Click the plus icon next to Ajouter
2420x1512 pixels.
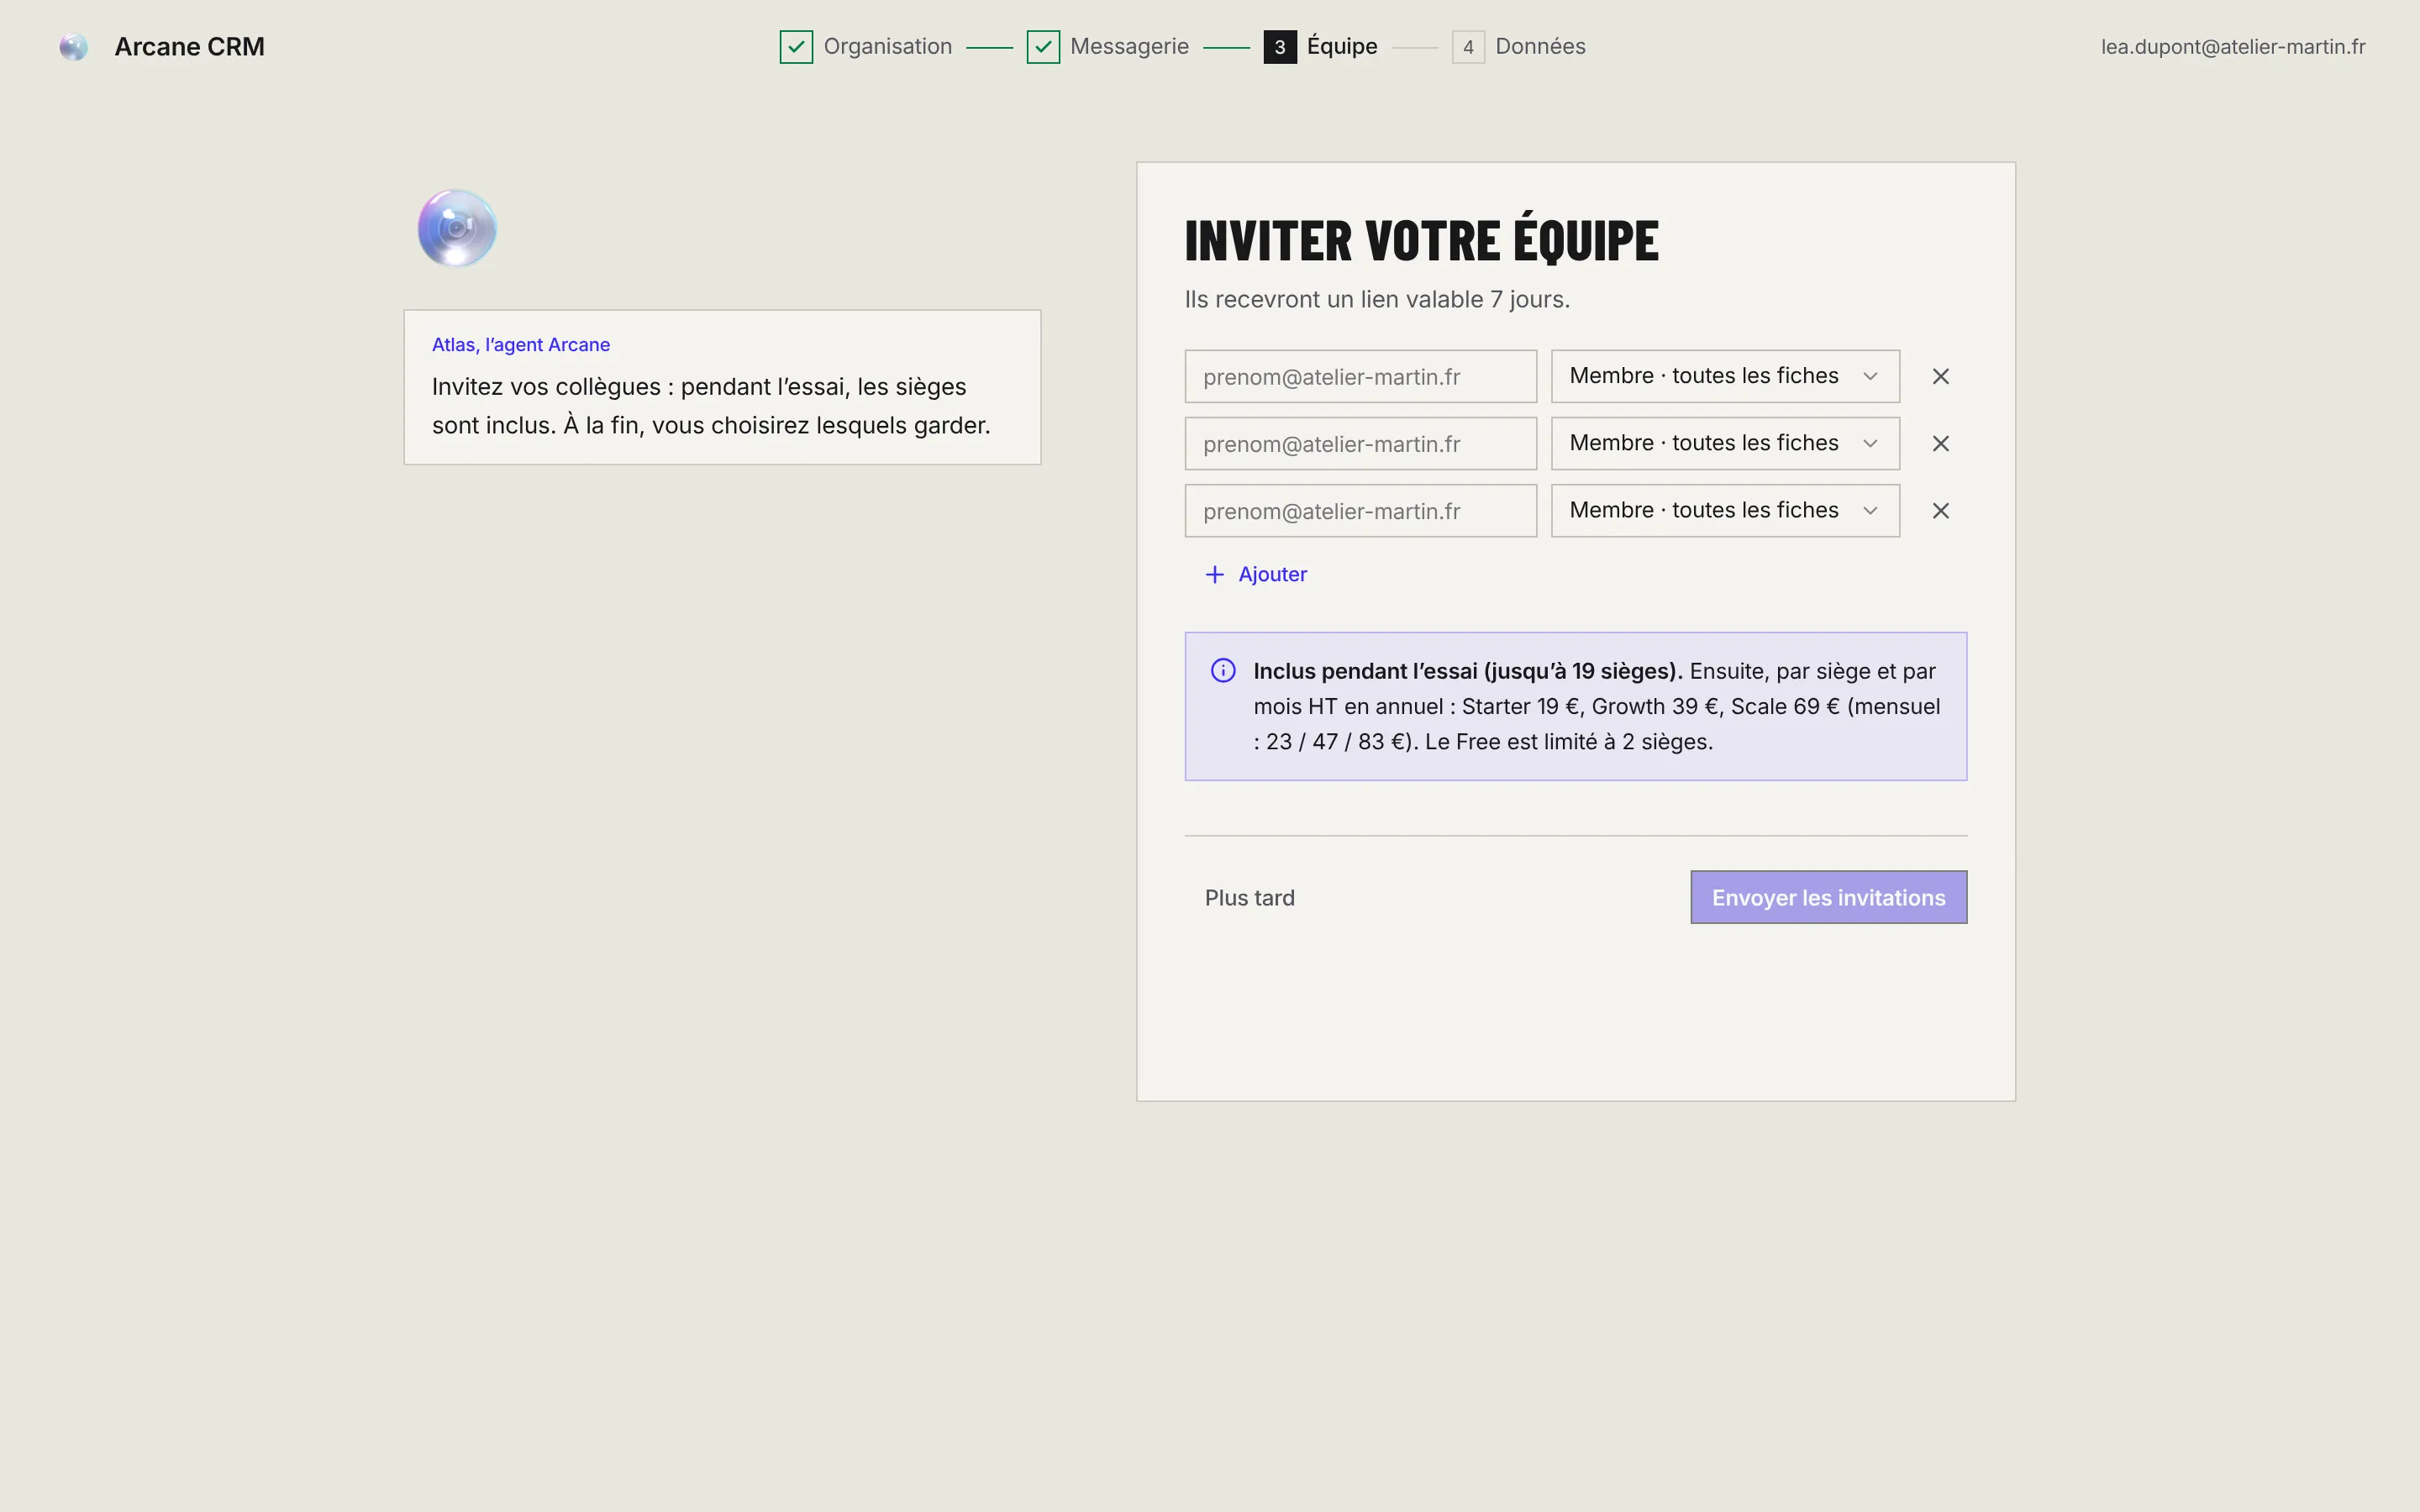(1214, 574)
